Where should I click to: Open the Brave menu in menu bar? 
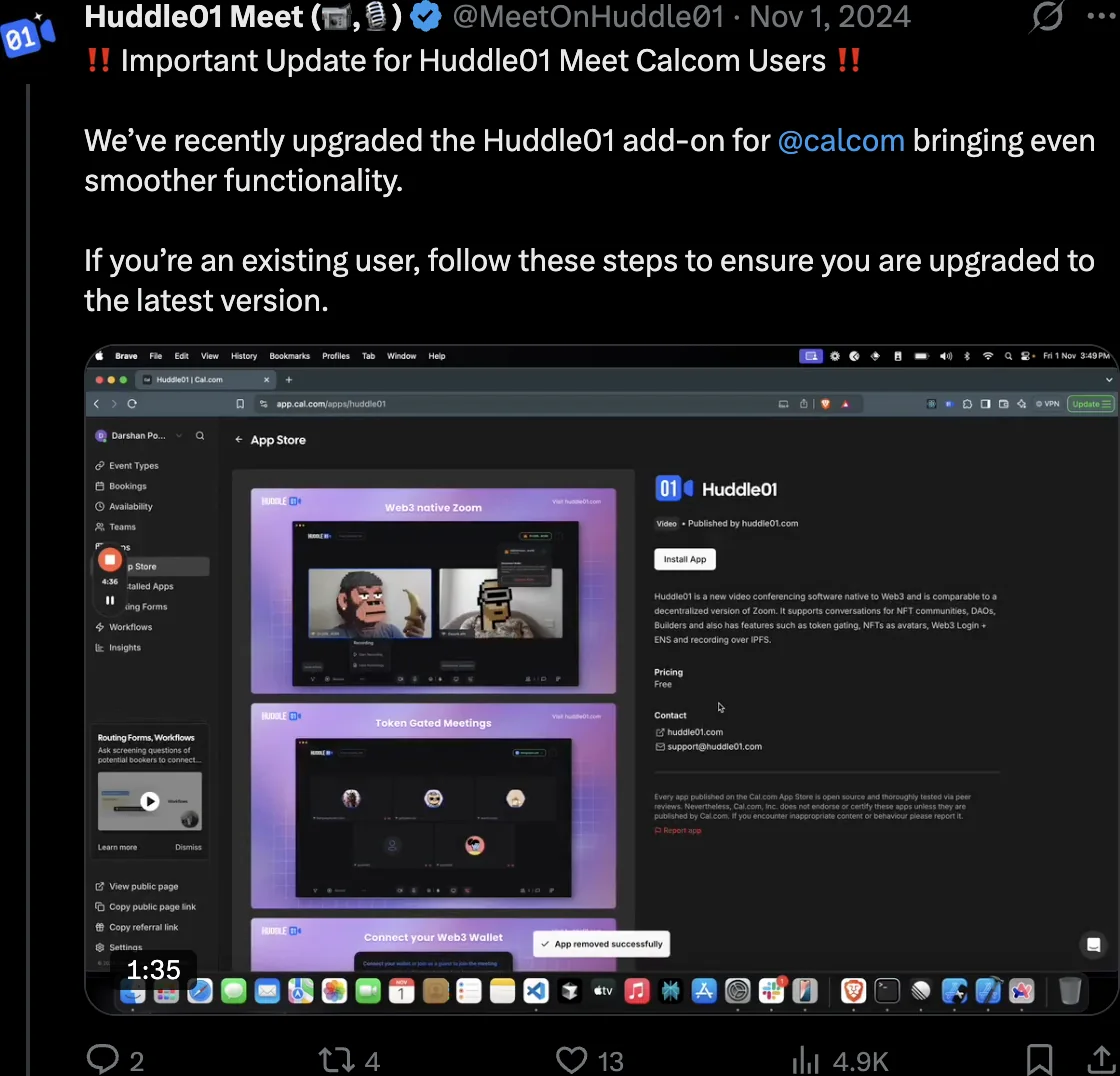click(x=126, y=356)
